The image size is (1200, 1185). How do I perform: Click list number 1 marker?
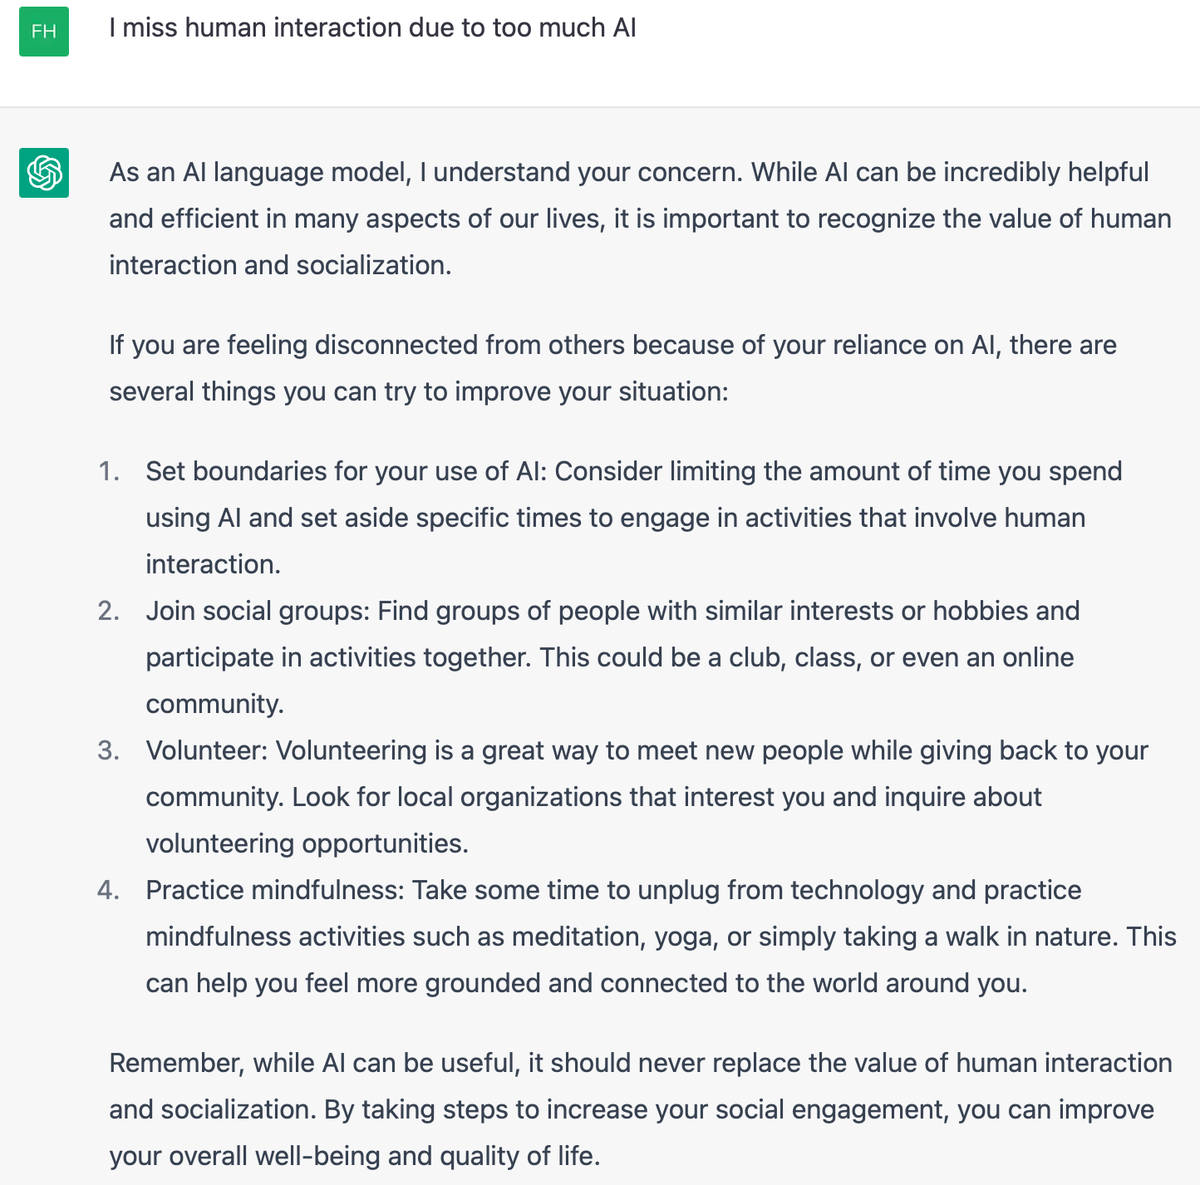click(x=109, y=471)
